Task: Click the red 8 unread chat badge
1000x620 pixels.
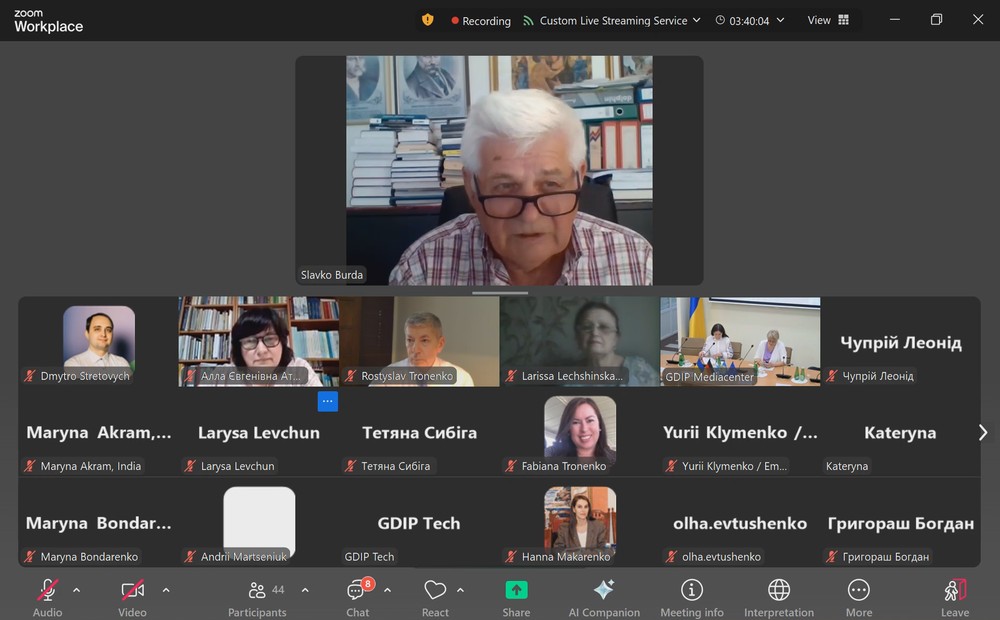Action: pyautogui.click(x=367, y=584)
